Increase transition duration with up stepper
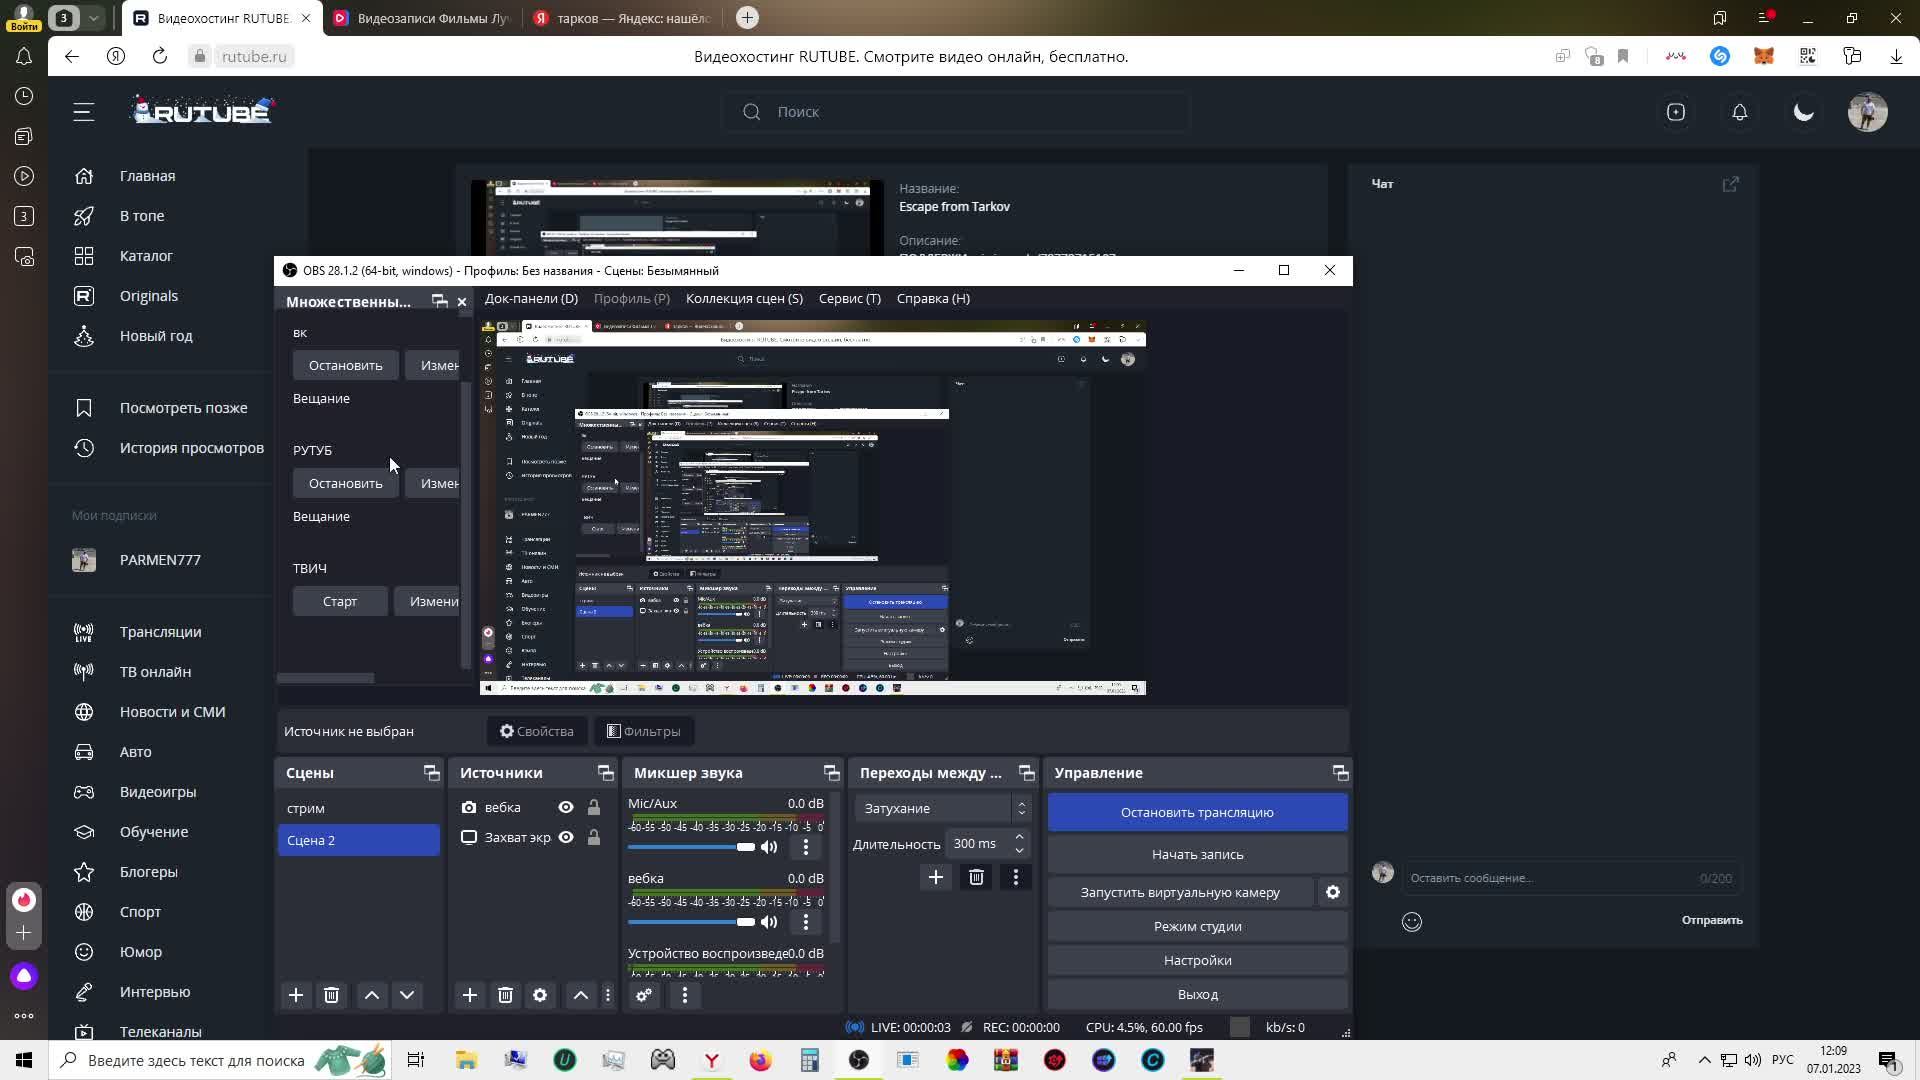The height and width of the screenshot is (1080, 1920). (1019, 837)
